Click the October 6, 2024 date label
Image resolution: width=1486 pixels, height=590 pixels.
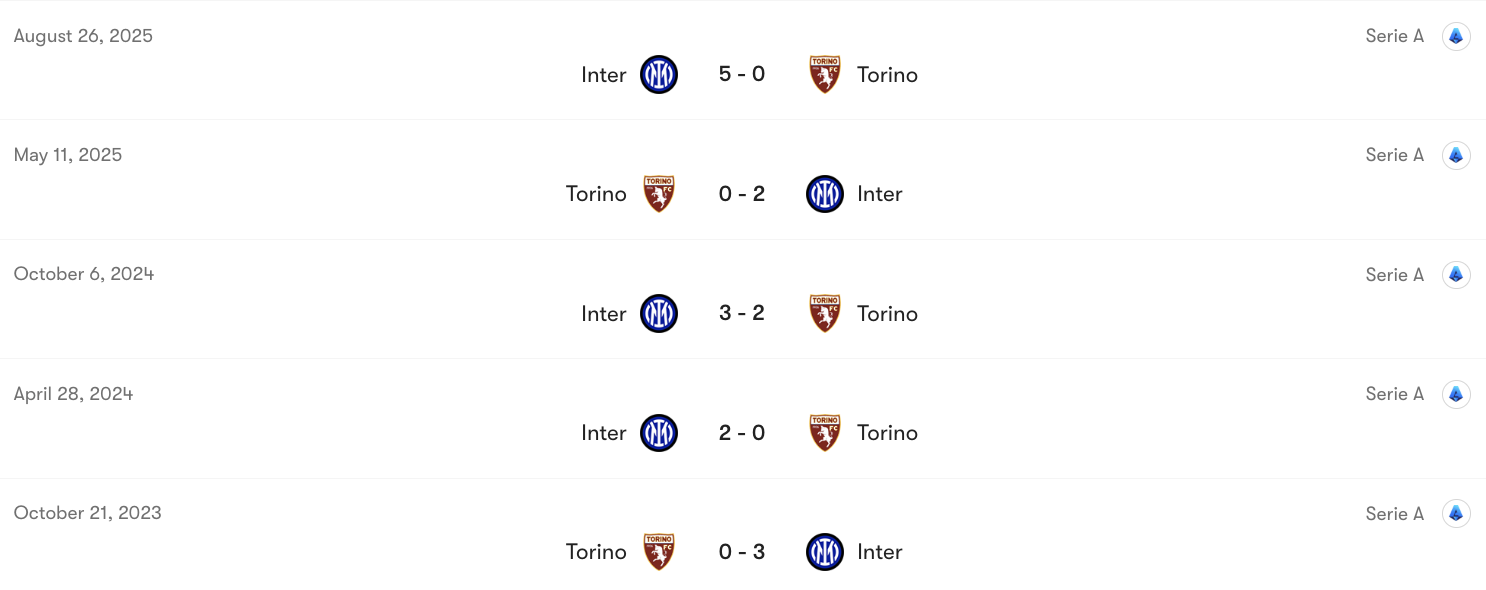[83, 274]
